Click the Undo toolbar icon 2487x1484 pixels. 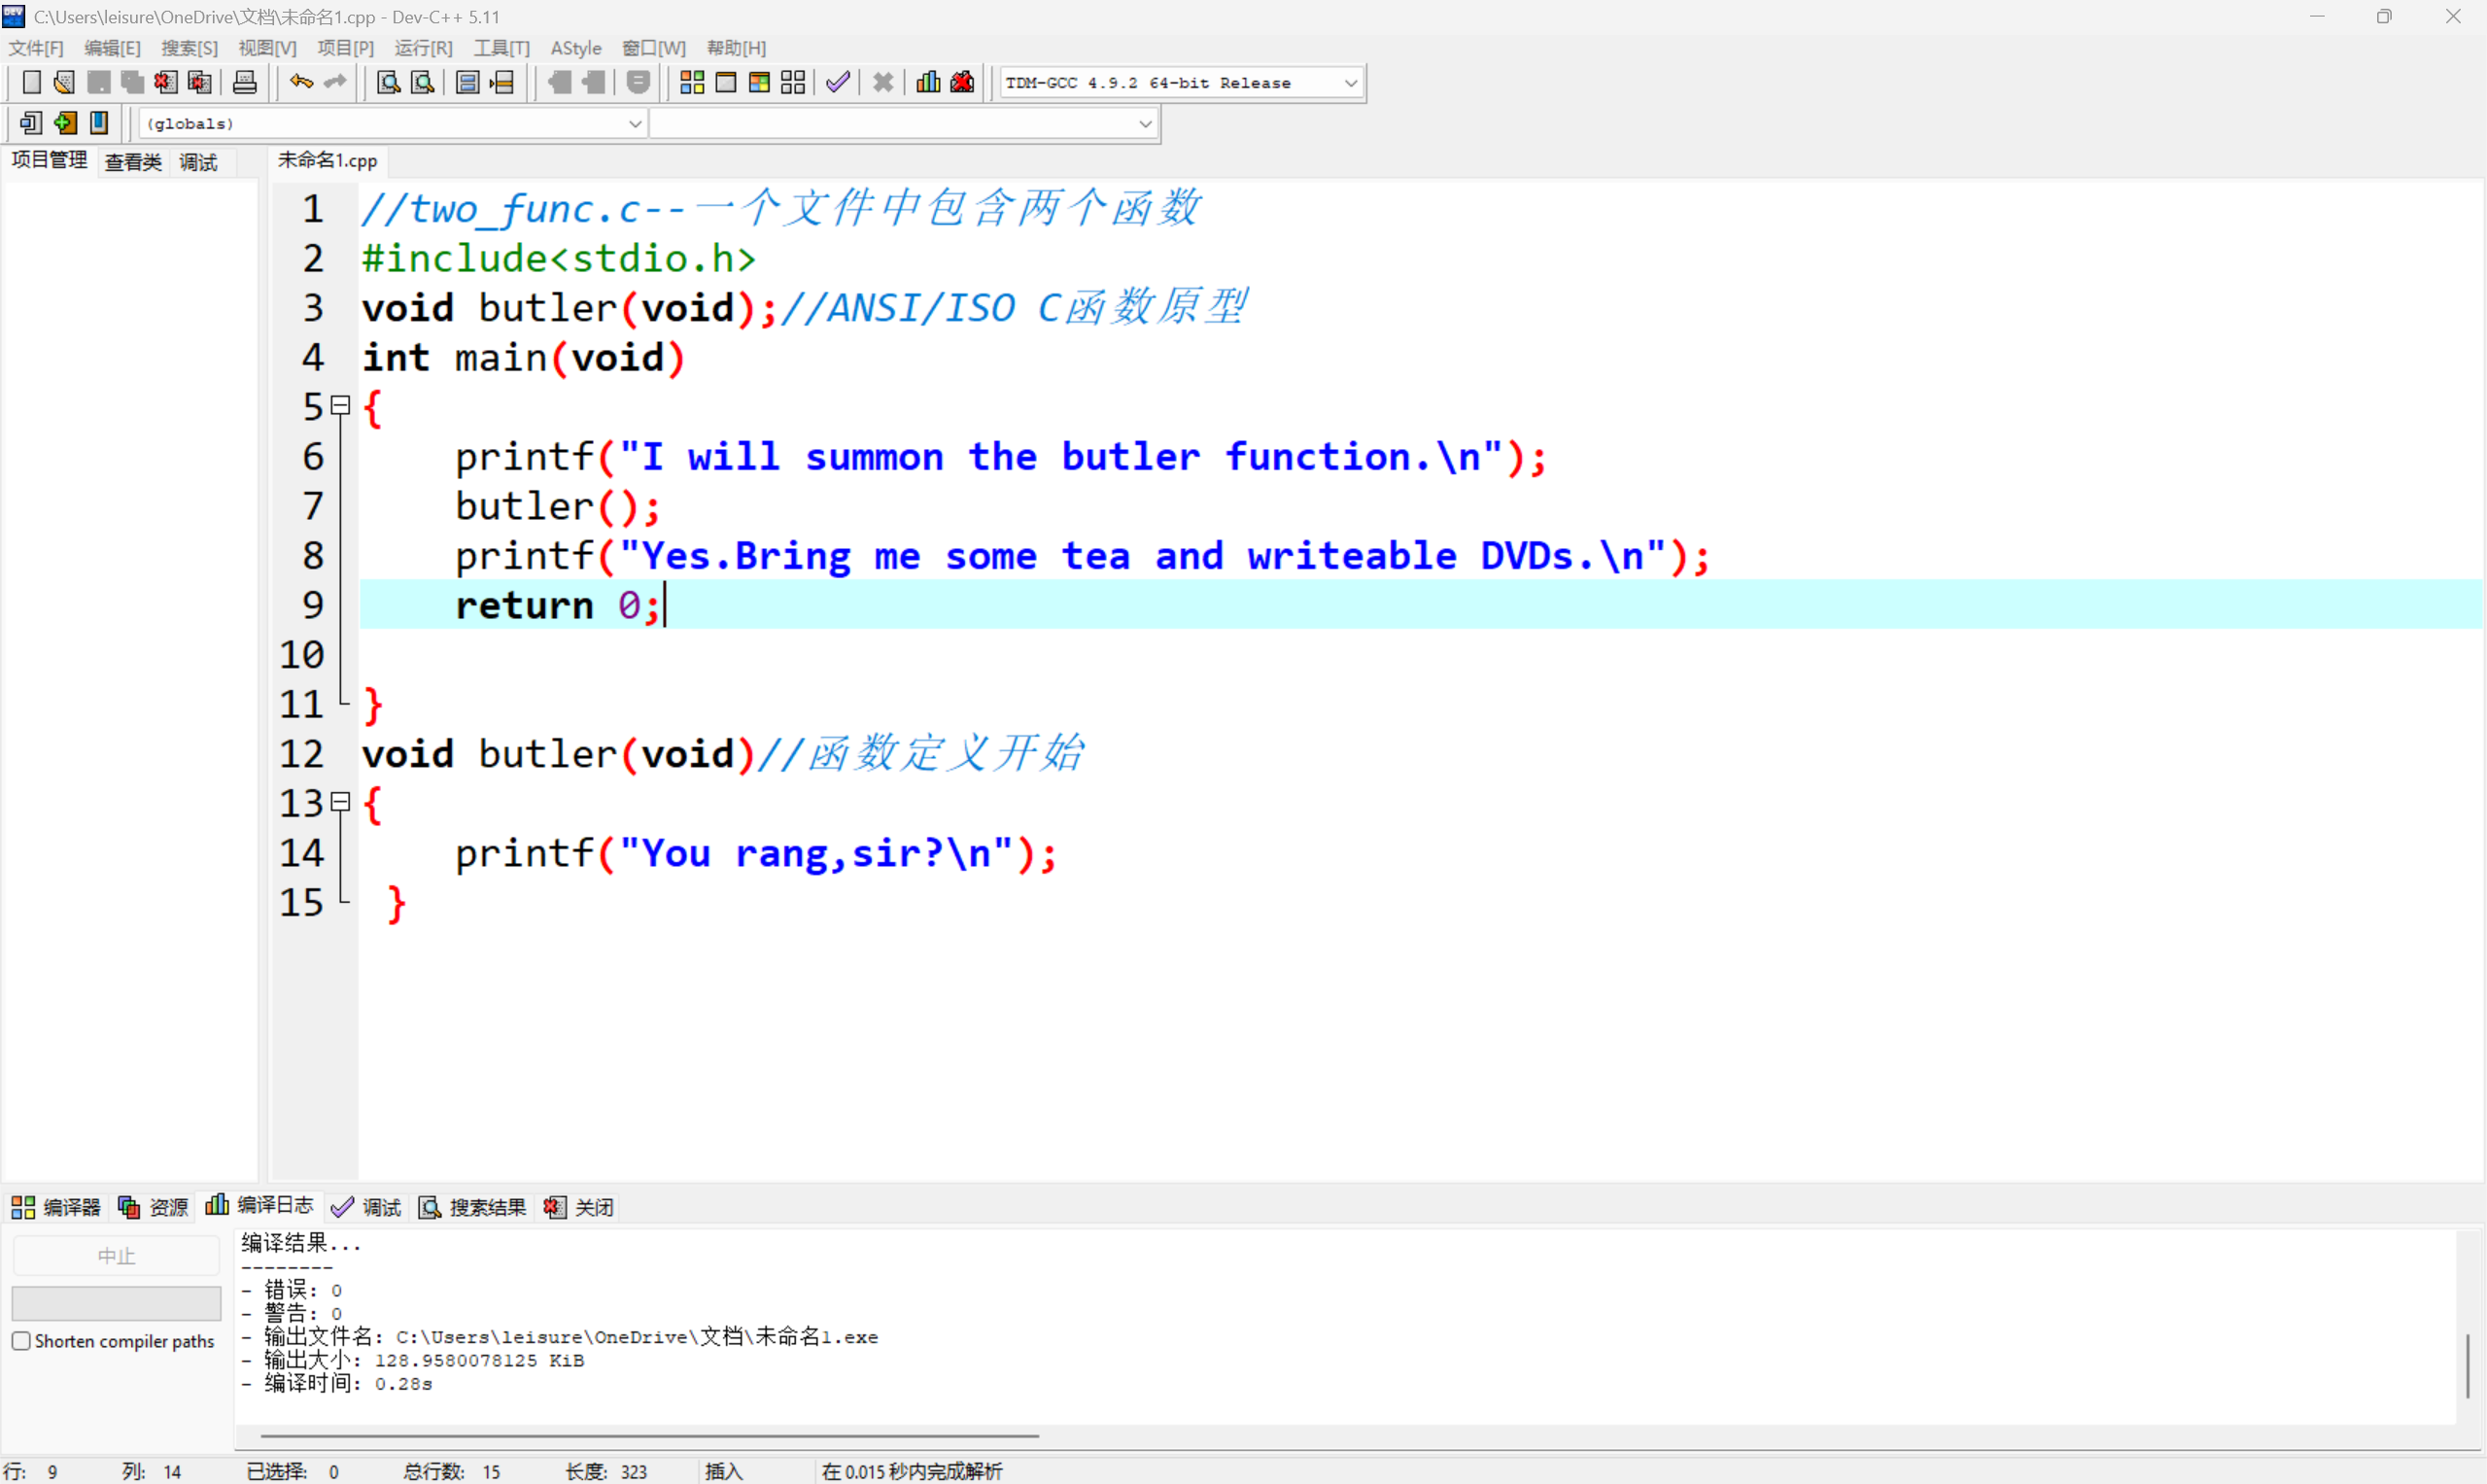click(x=300, y=82)
